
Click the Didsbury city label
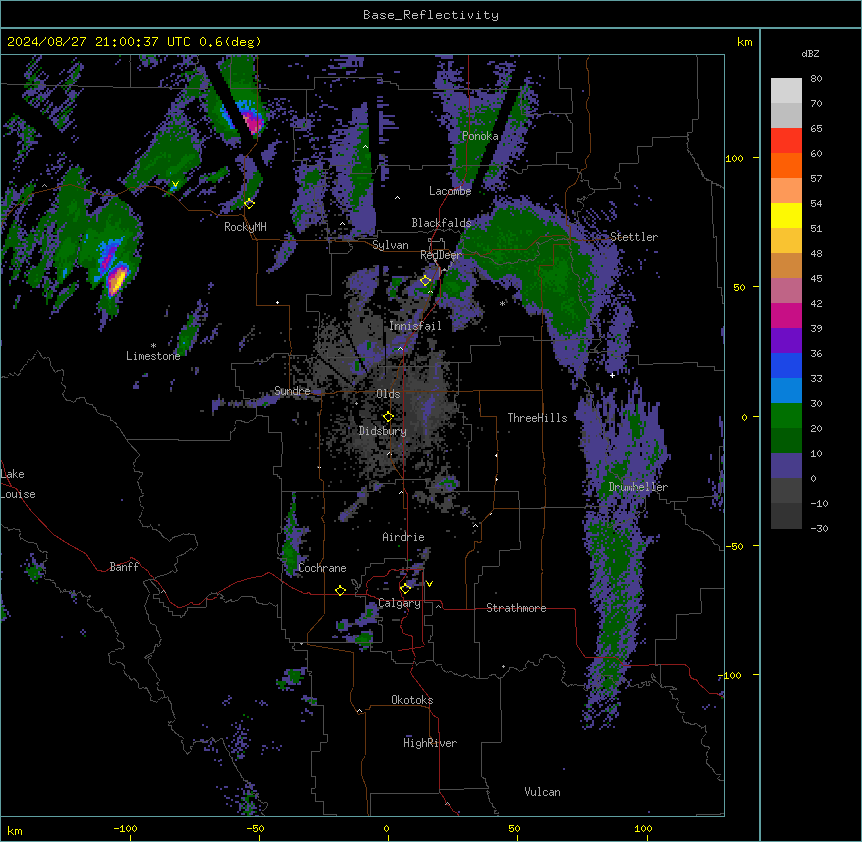pyautogui.click(x=383, y=431)
